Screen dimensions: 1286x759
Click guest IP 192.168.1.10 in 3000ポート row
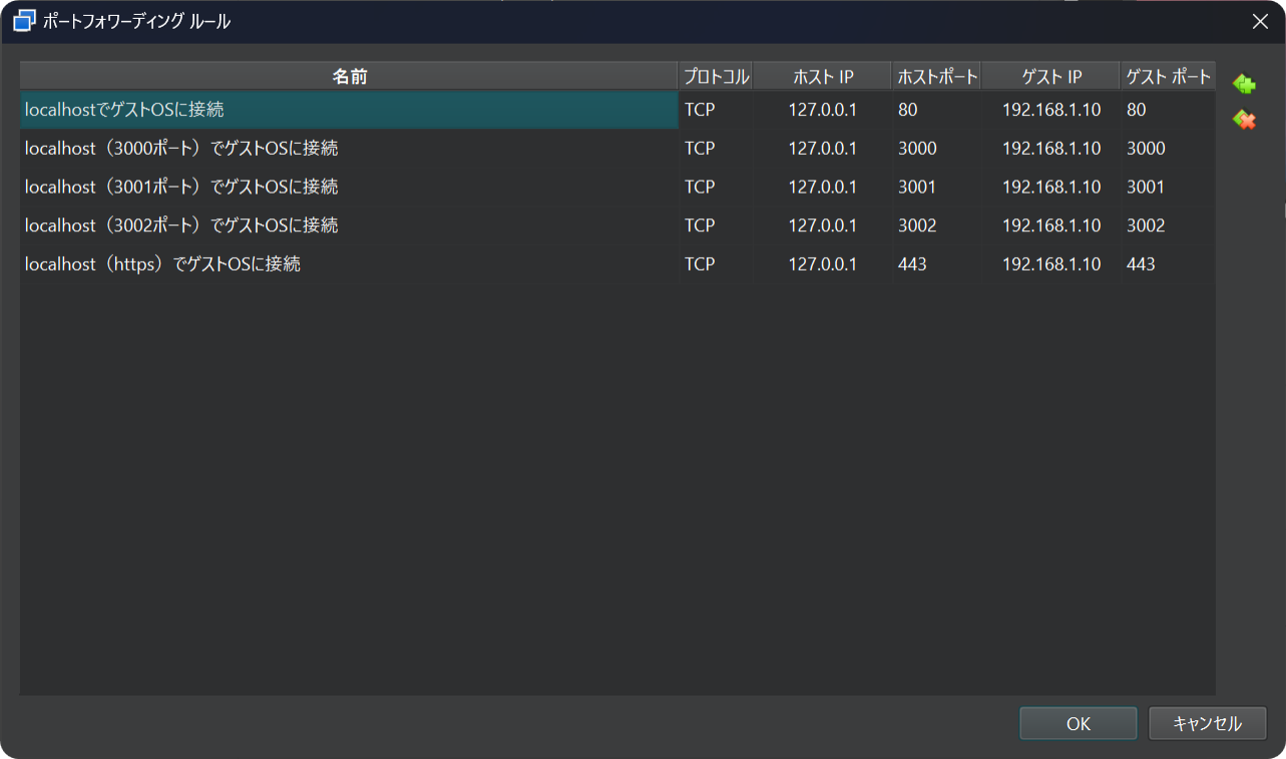point(1052,148)
